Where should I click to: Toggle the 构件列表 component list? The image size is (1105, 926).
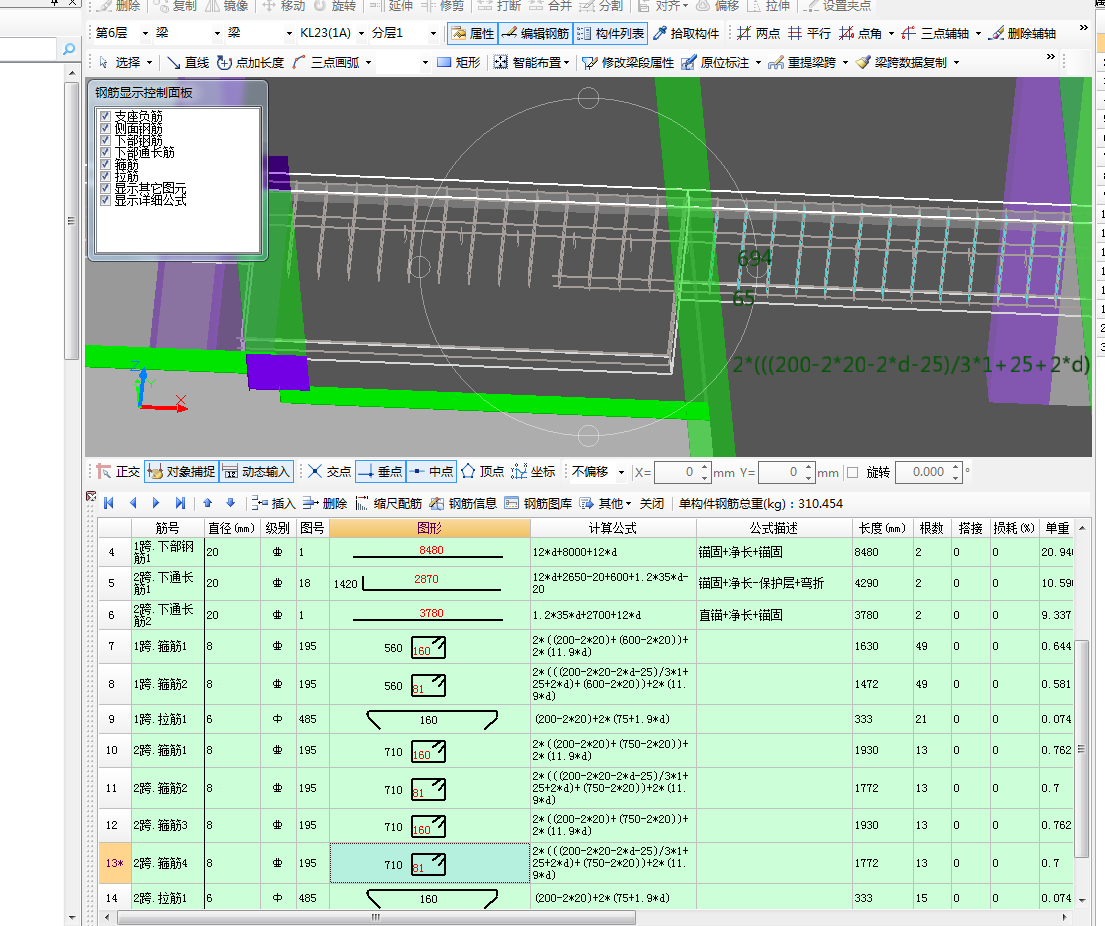click(x=610, y=33)
